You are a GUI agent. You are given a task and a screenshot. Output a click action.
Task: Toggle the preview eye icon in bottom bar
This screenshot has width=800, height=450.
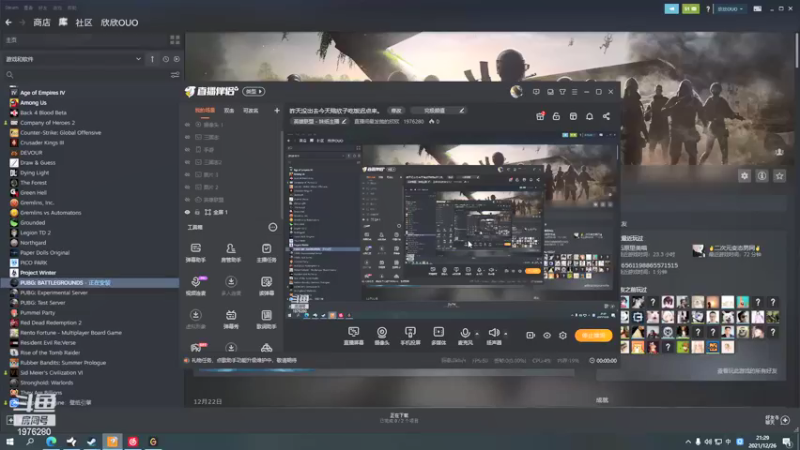547,335
